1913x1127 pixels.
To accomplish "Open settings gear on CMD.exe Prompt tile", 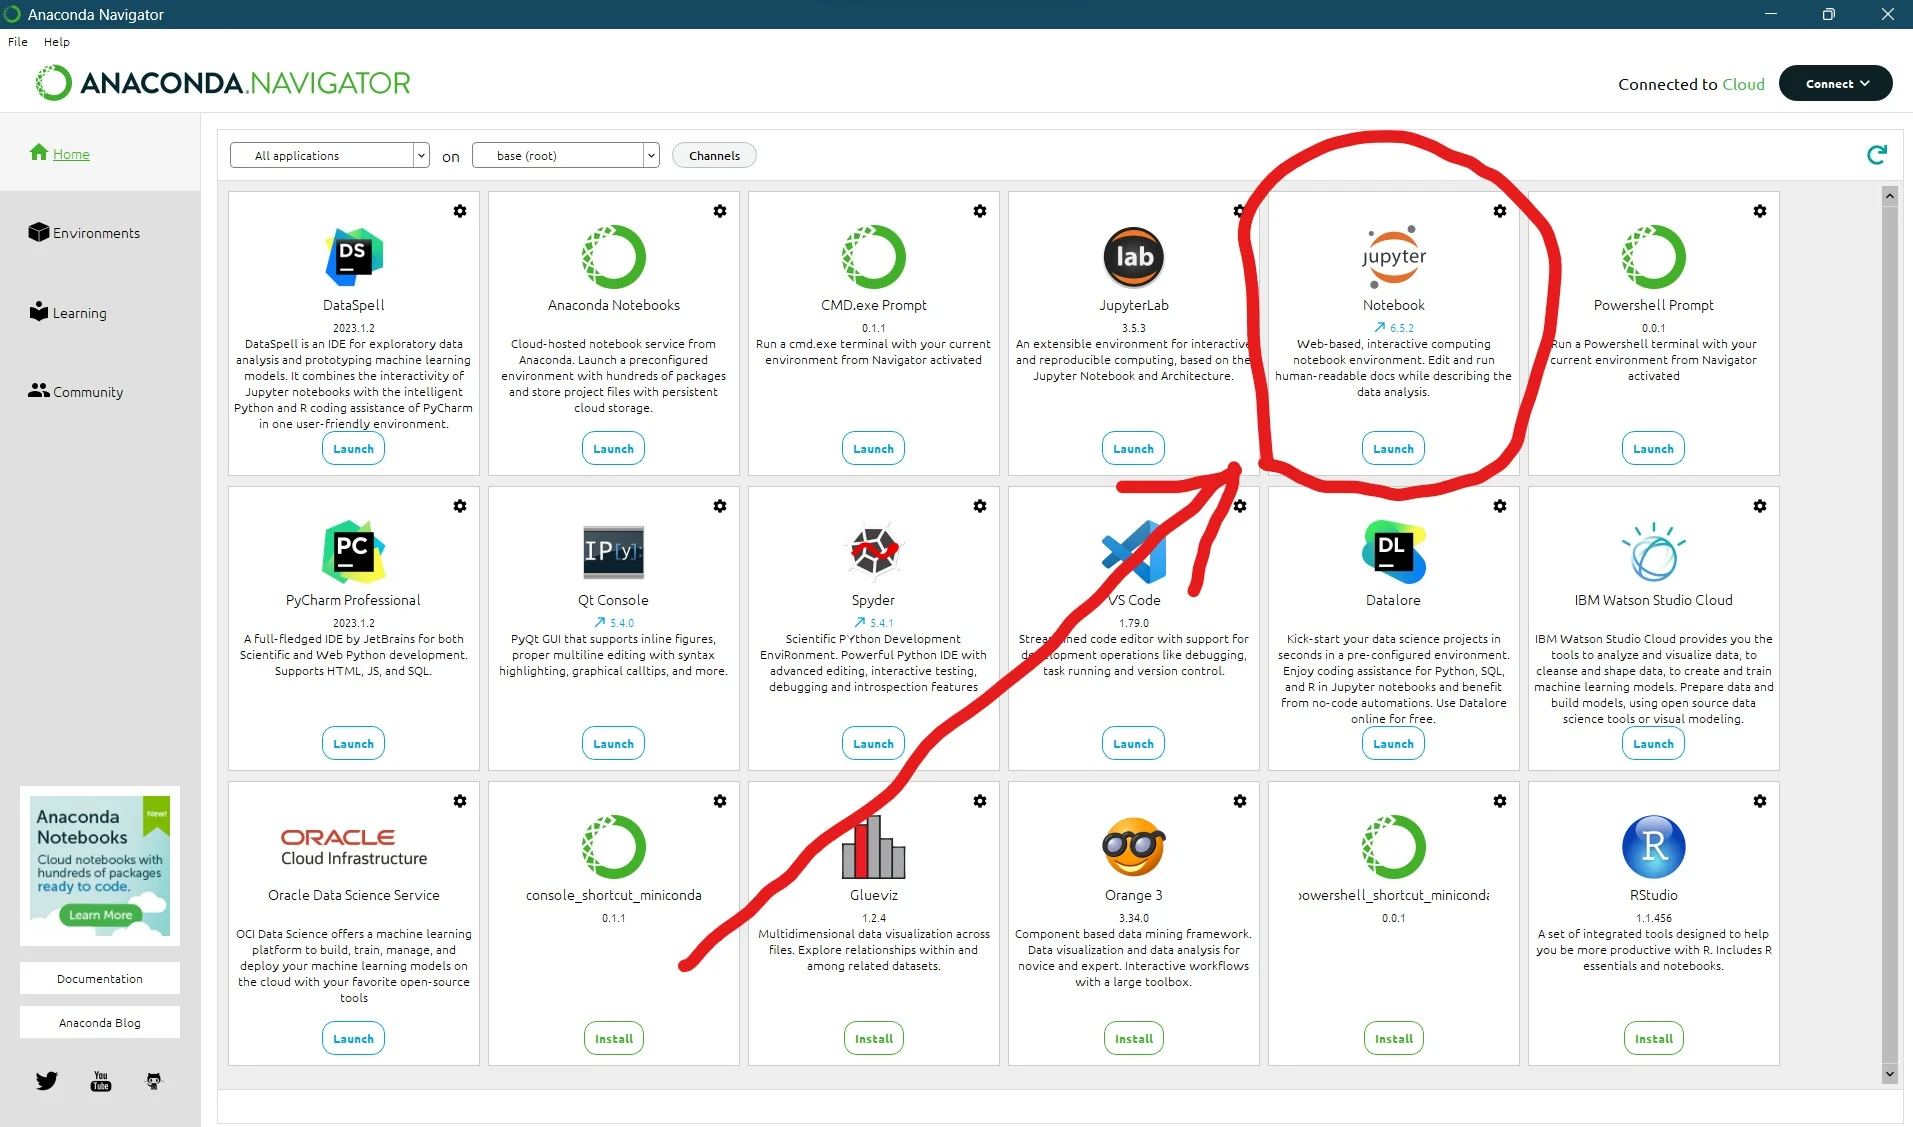I will (980, 211).
